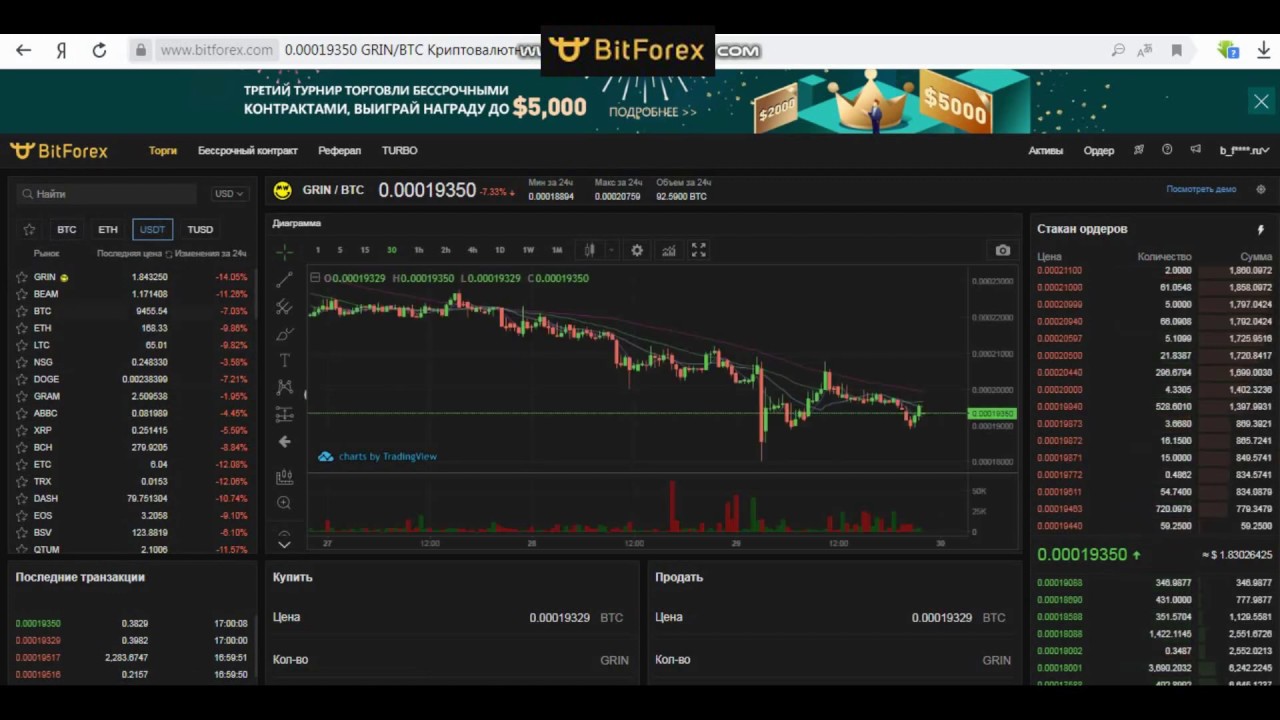Click the BitForex logo

pos(59,151)
